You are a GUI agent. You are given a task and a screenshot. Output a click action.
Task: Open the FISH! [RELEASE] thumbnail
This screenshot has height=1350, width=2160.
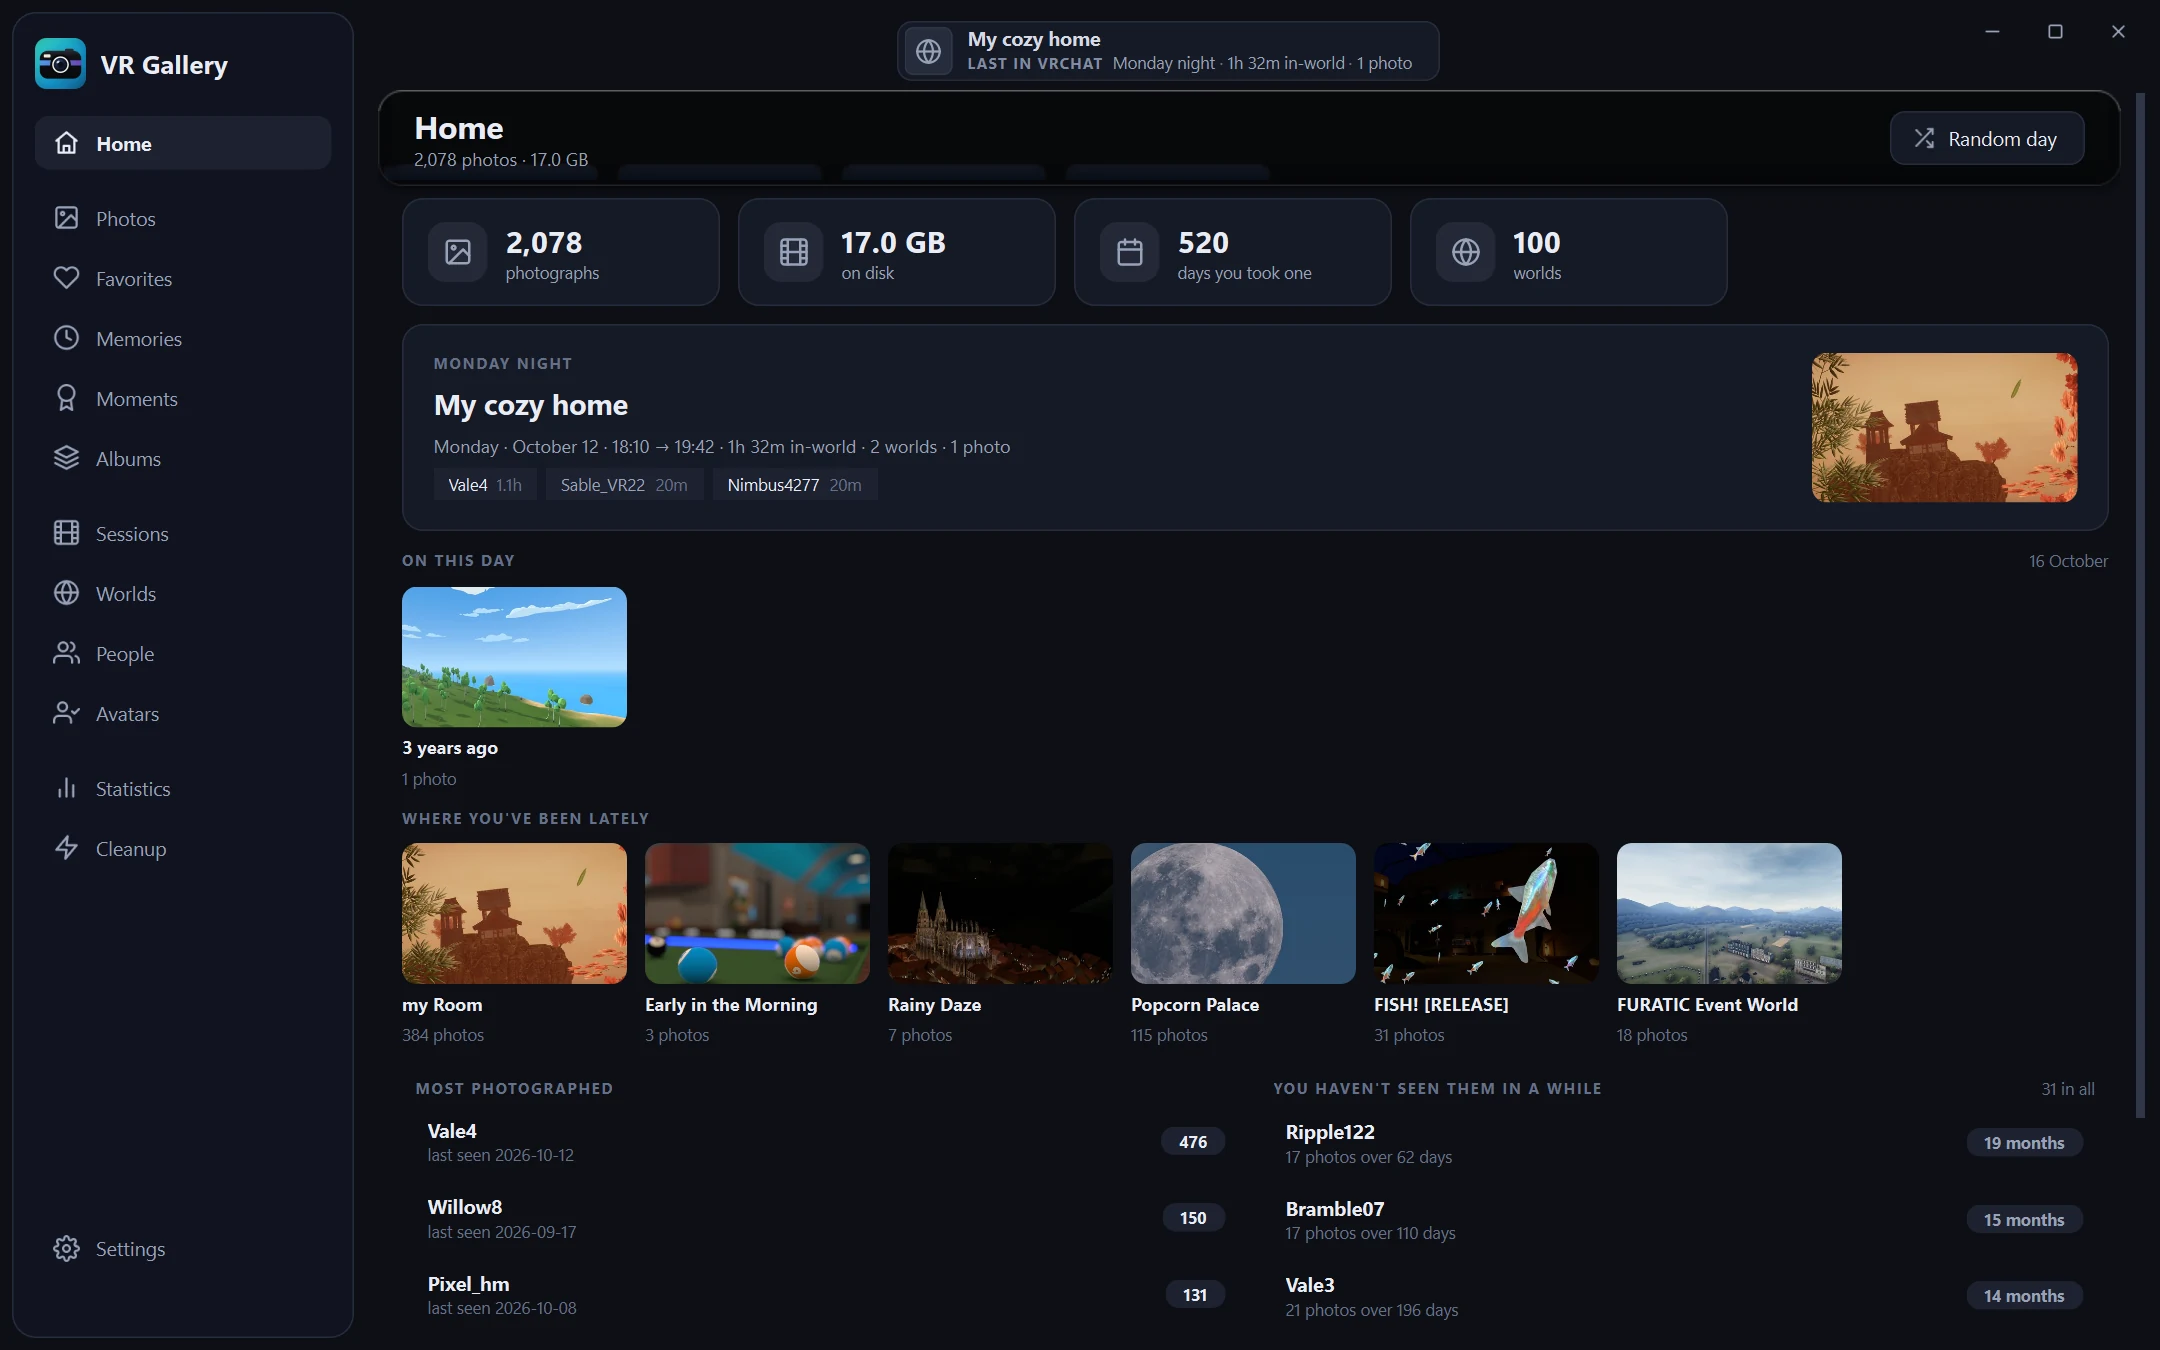tap(1486, 913)
